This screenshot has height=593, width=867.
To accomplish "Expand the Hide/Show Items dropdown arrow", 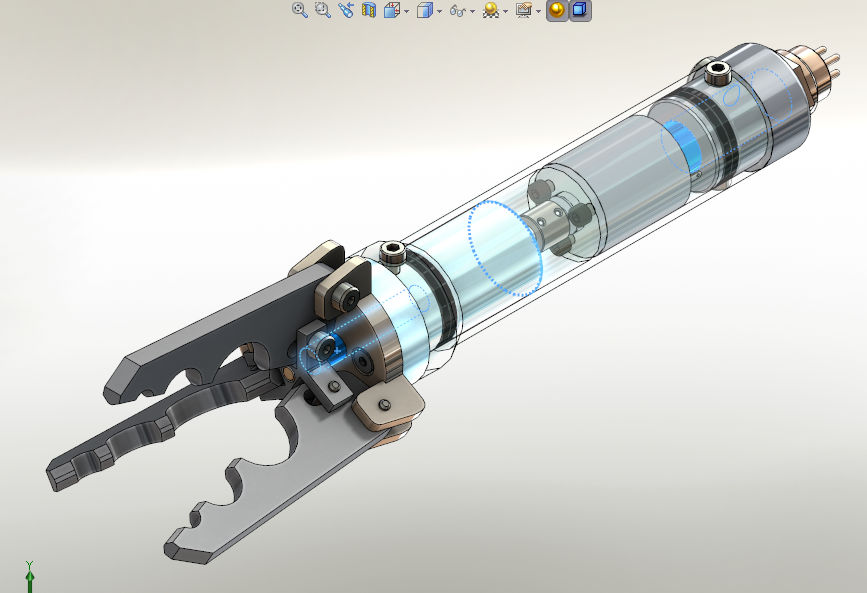I will click(x=472, y=11).
